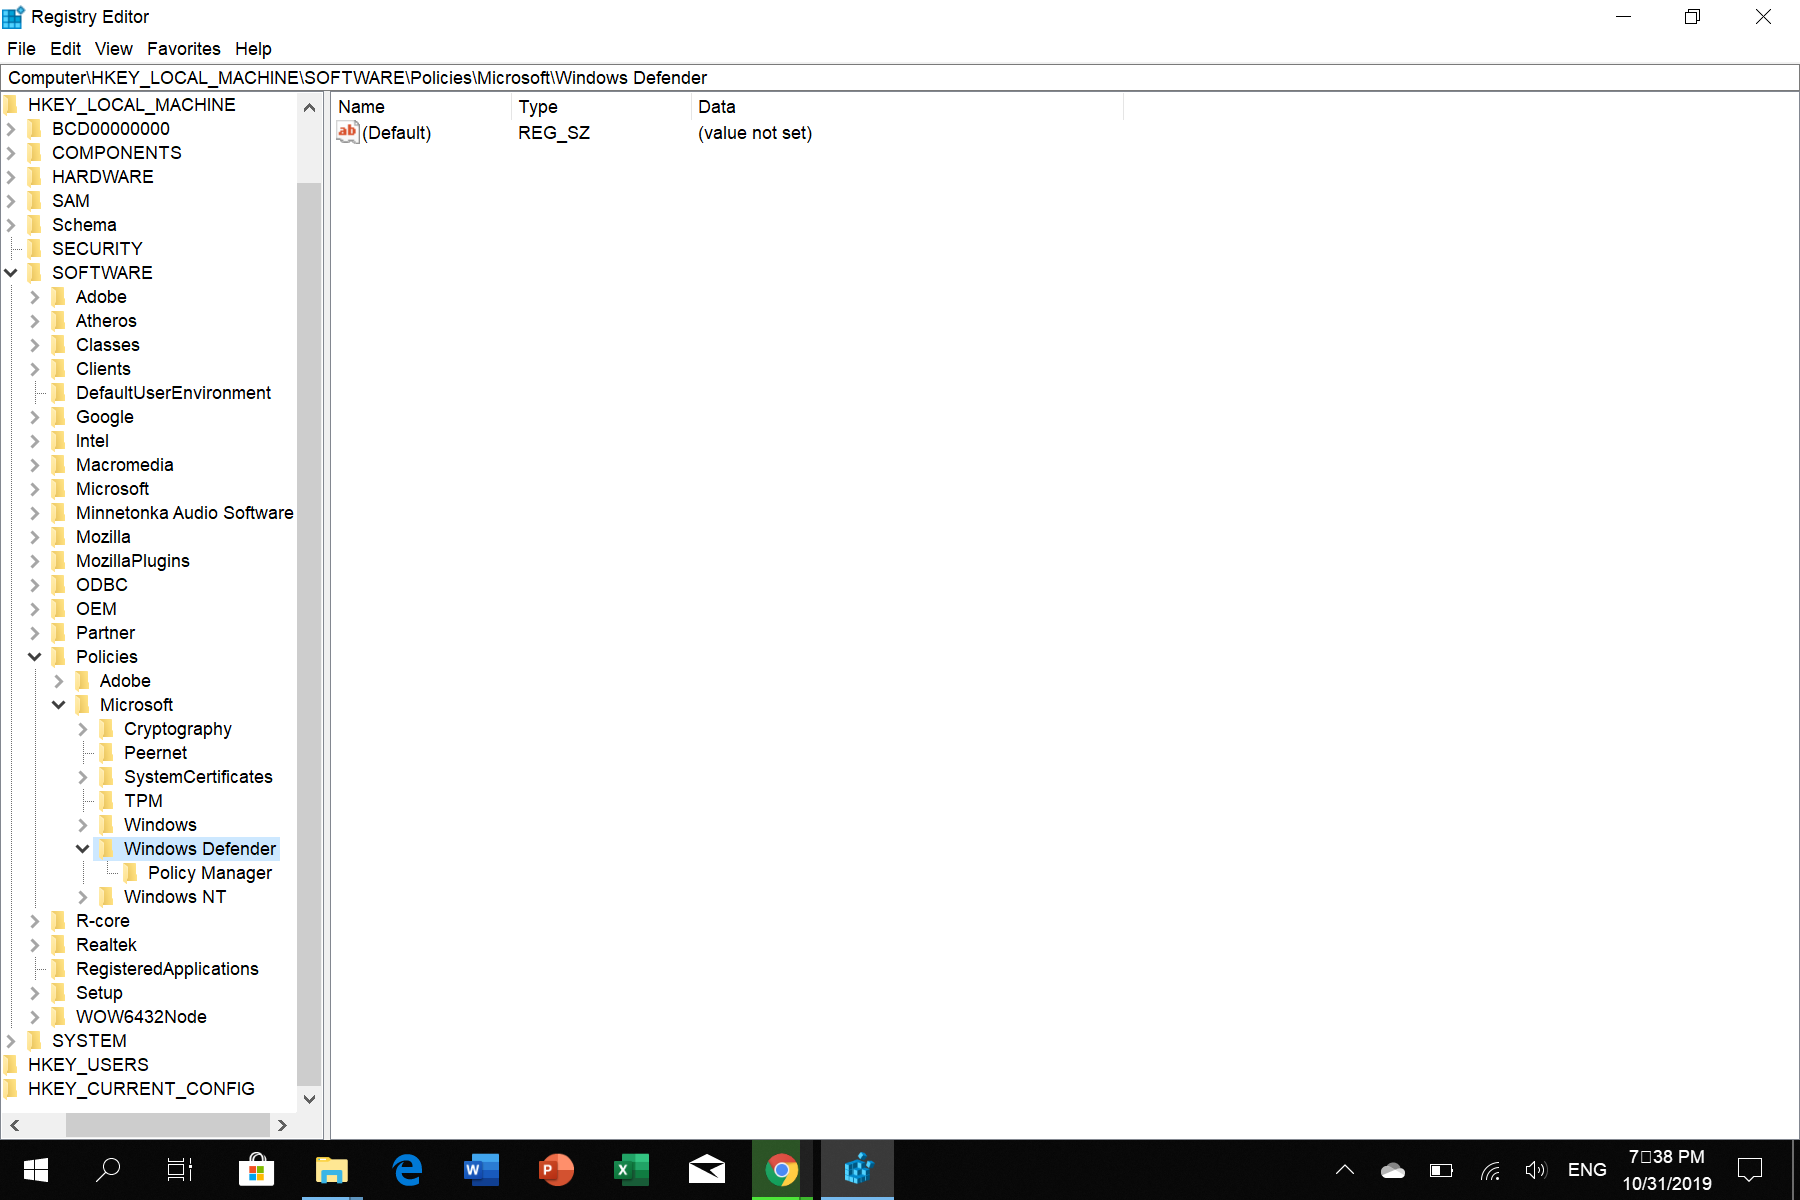Select the TPM folder icon
The height and width of the screenshot is (1200, 1800).
(107, 801)
